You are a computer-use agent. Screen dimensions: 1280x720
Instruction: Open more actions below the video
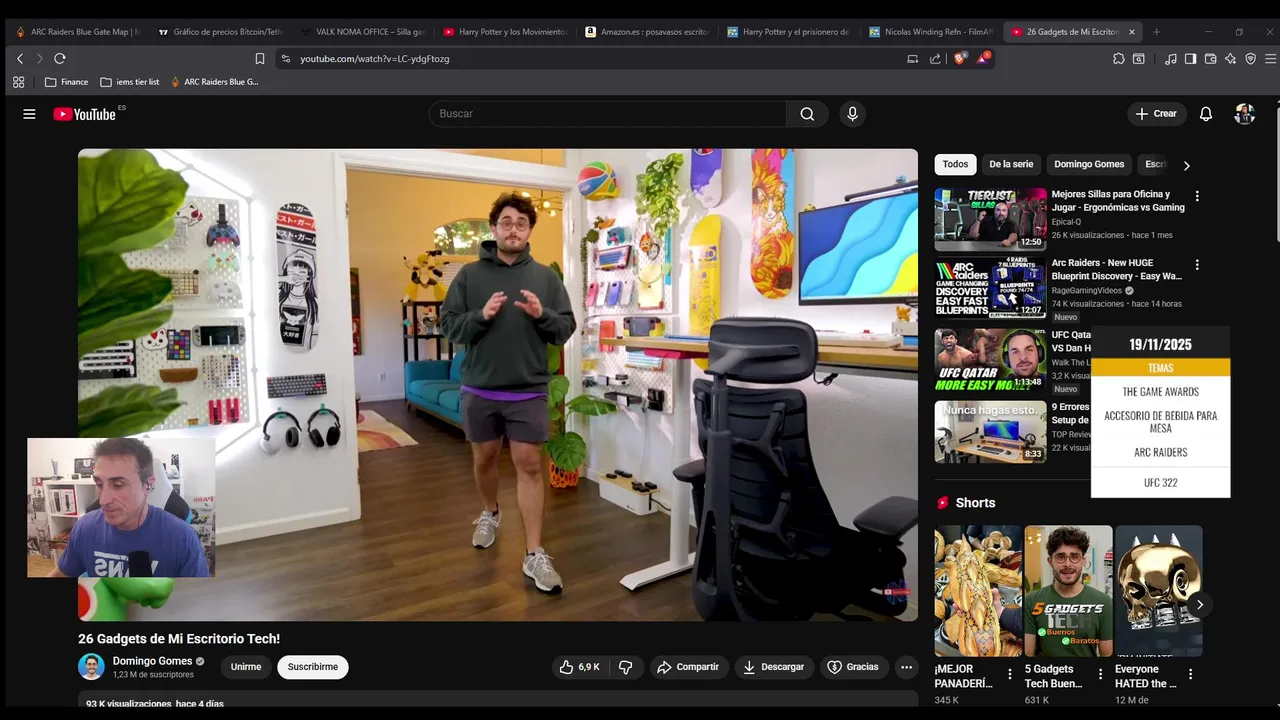pyautogui.click(x=906, y=667)
